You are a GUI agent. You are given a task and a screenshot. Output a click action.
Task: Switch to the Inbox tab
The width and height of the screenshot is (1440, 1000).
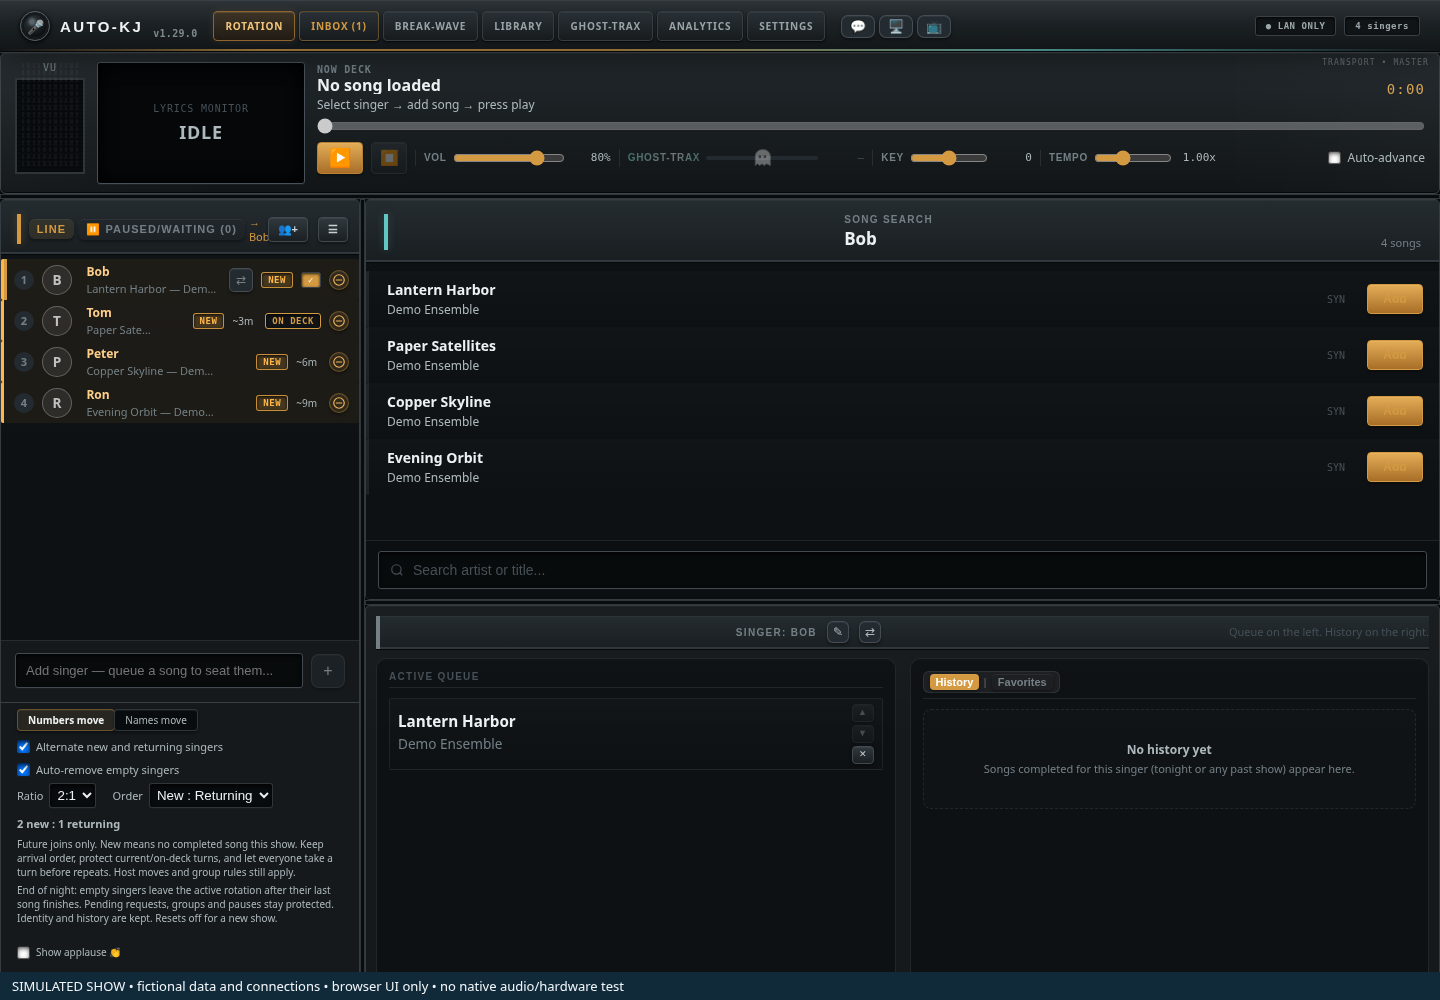[339, 26]
